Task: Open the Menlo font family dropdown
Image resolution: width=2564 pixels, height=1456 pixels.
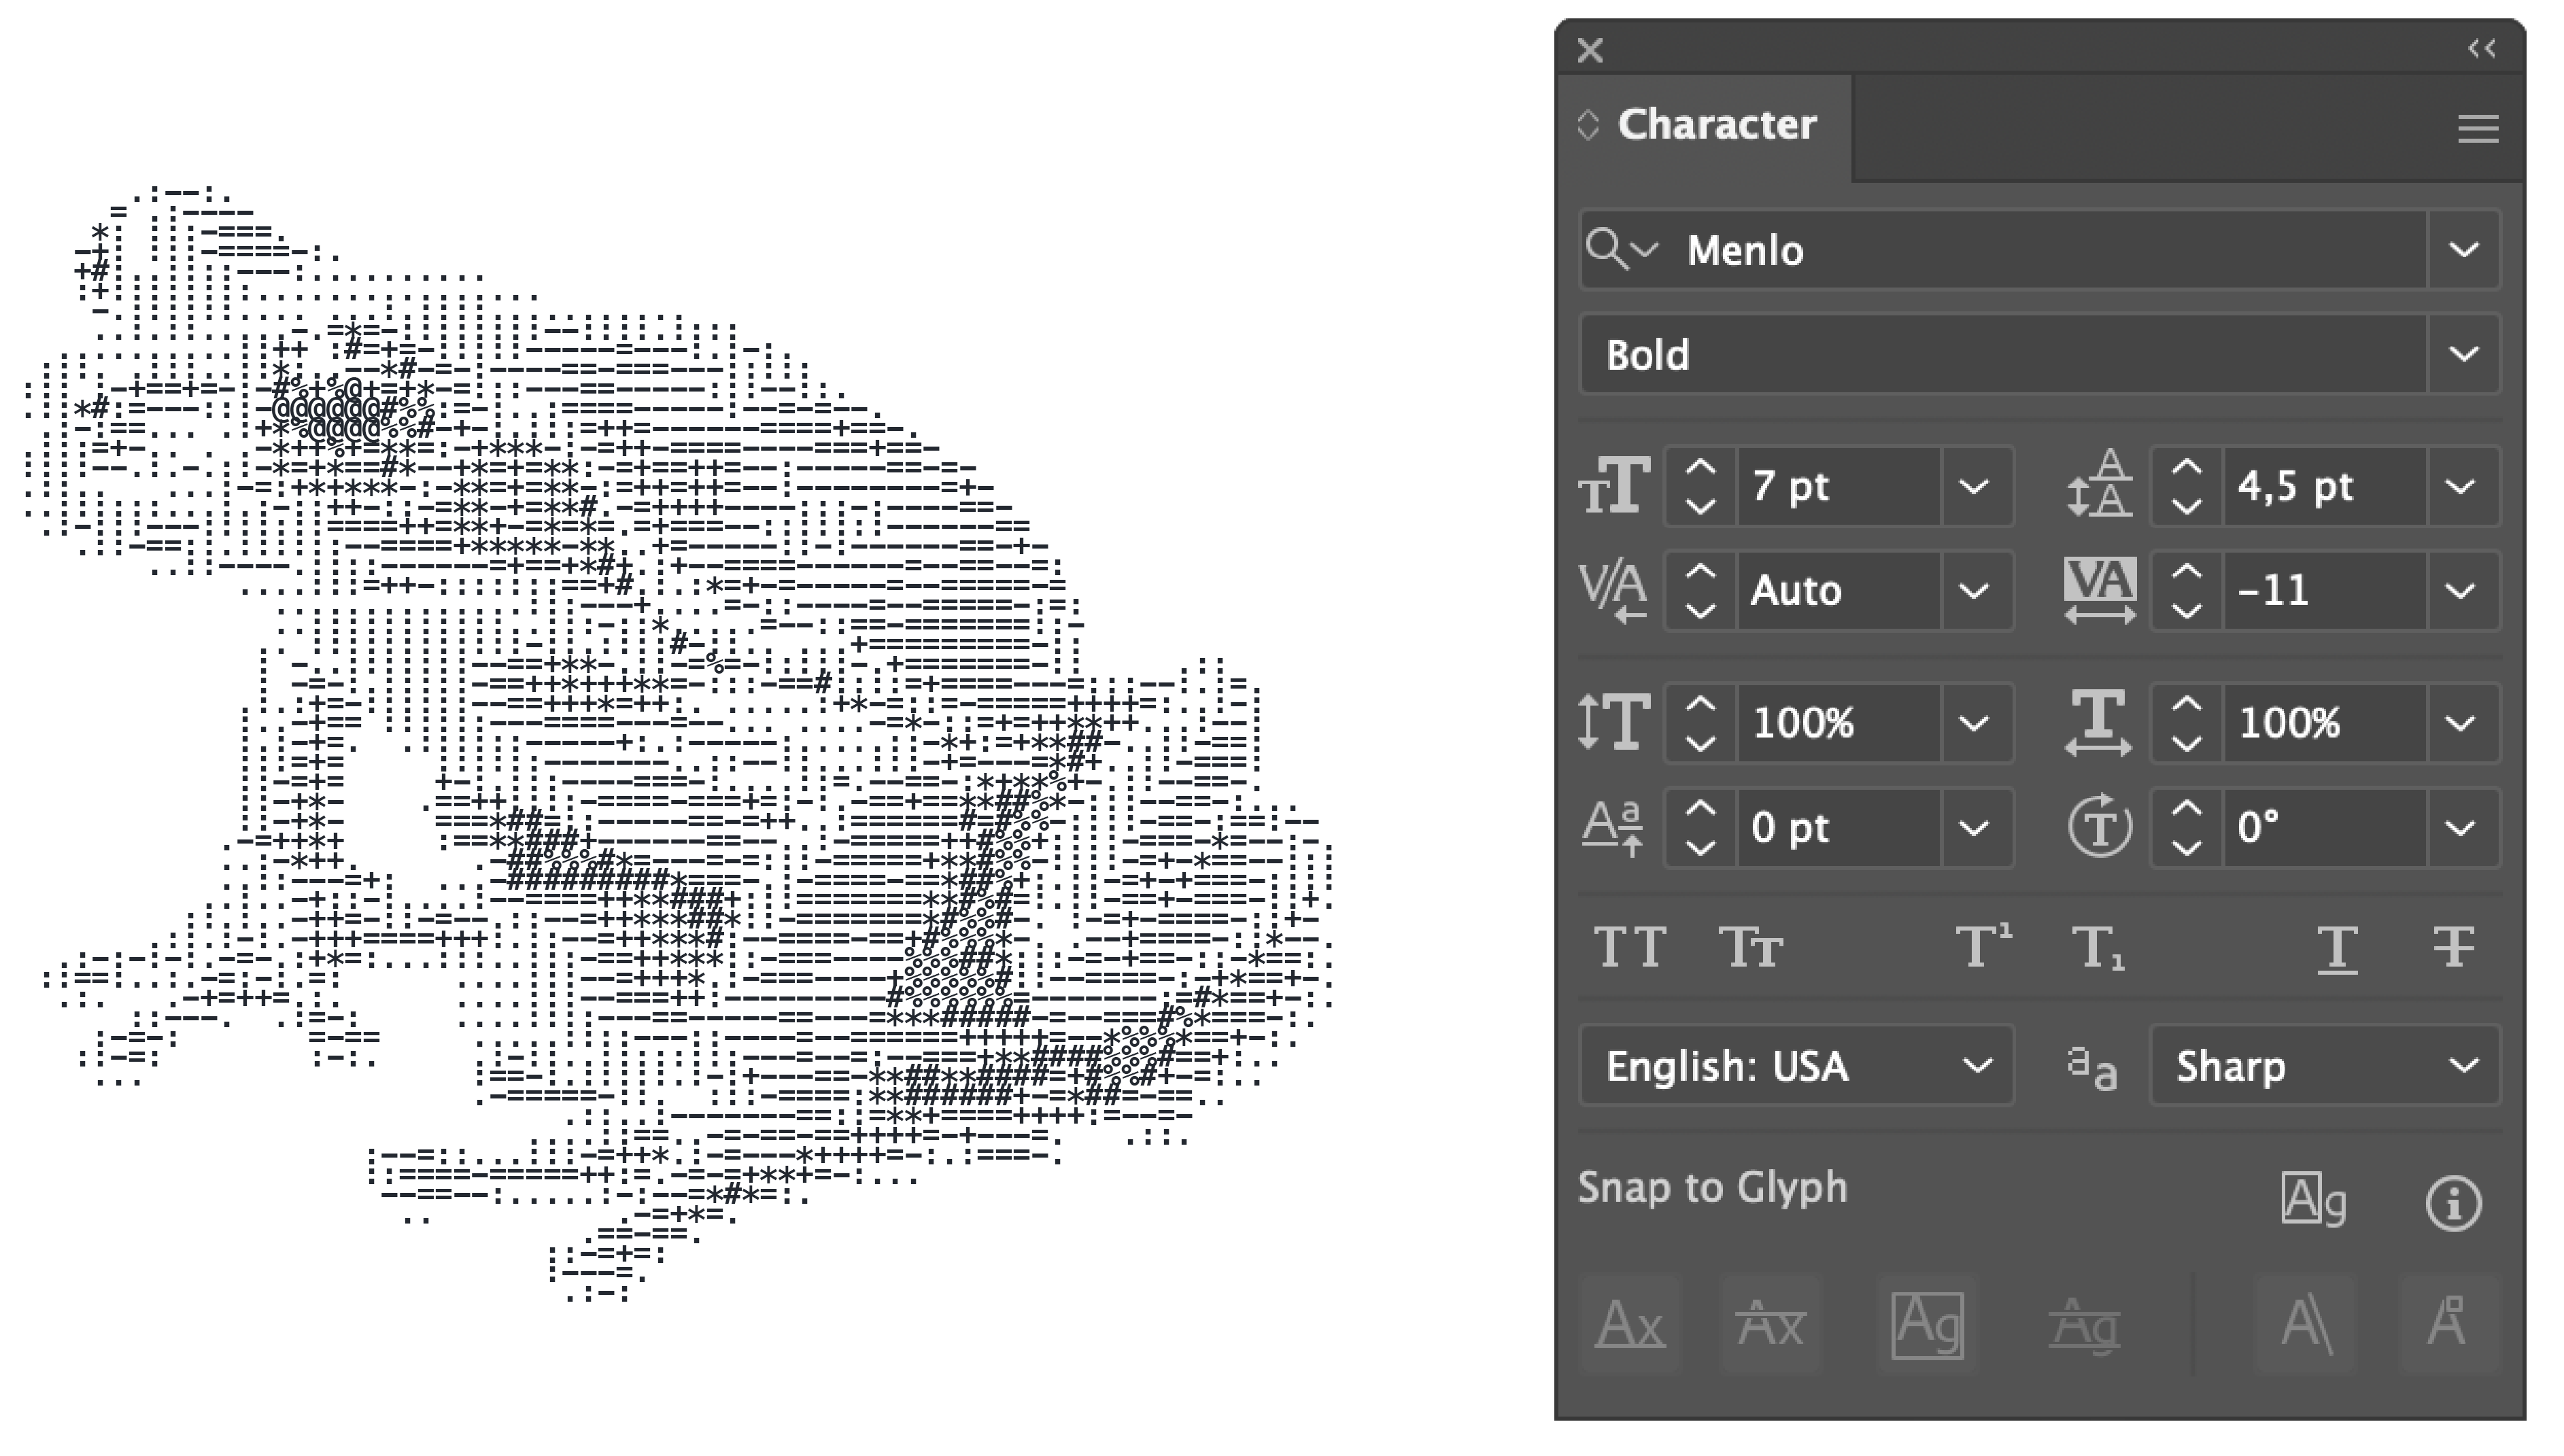Action: pyautogui.click(x=2464, y=250)
